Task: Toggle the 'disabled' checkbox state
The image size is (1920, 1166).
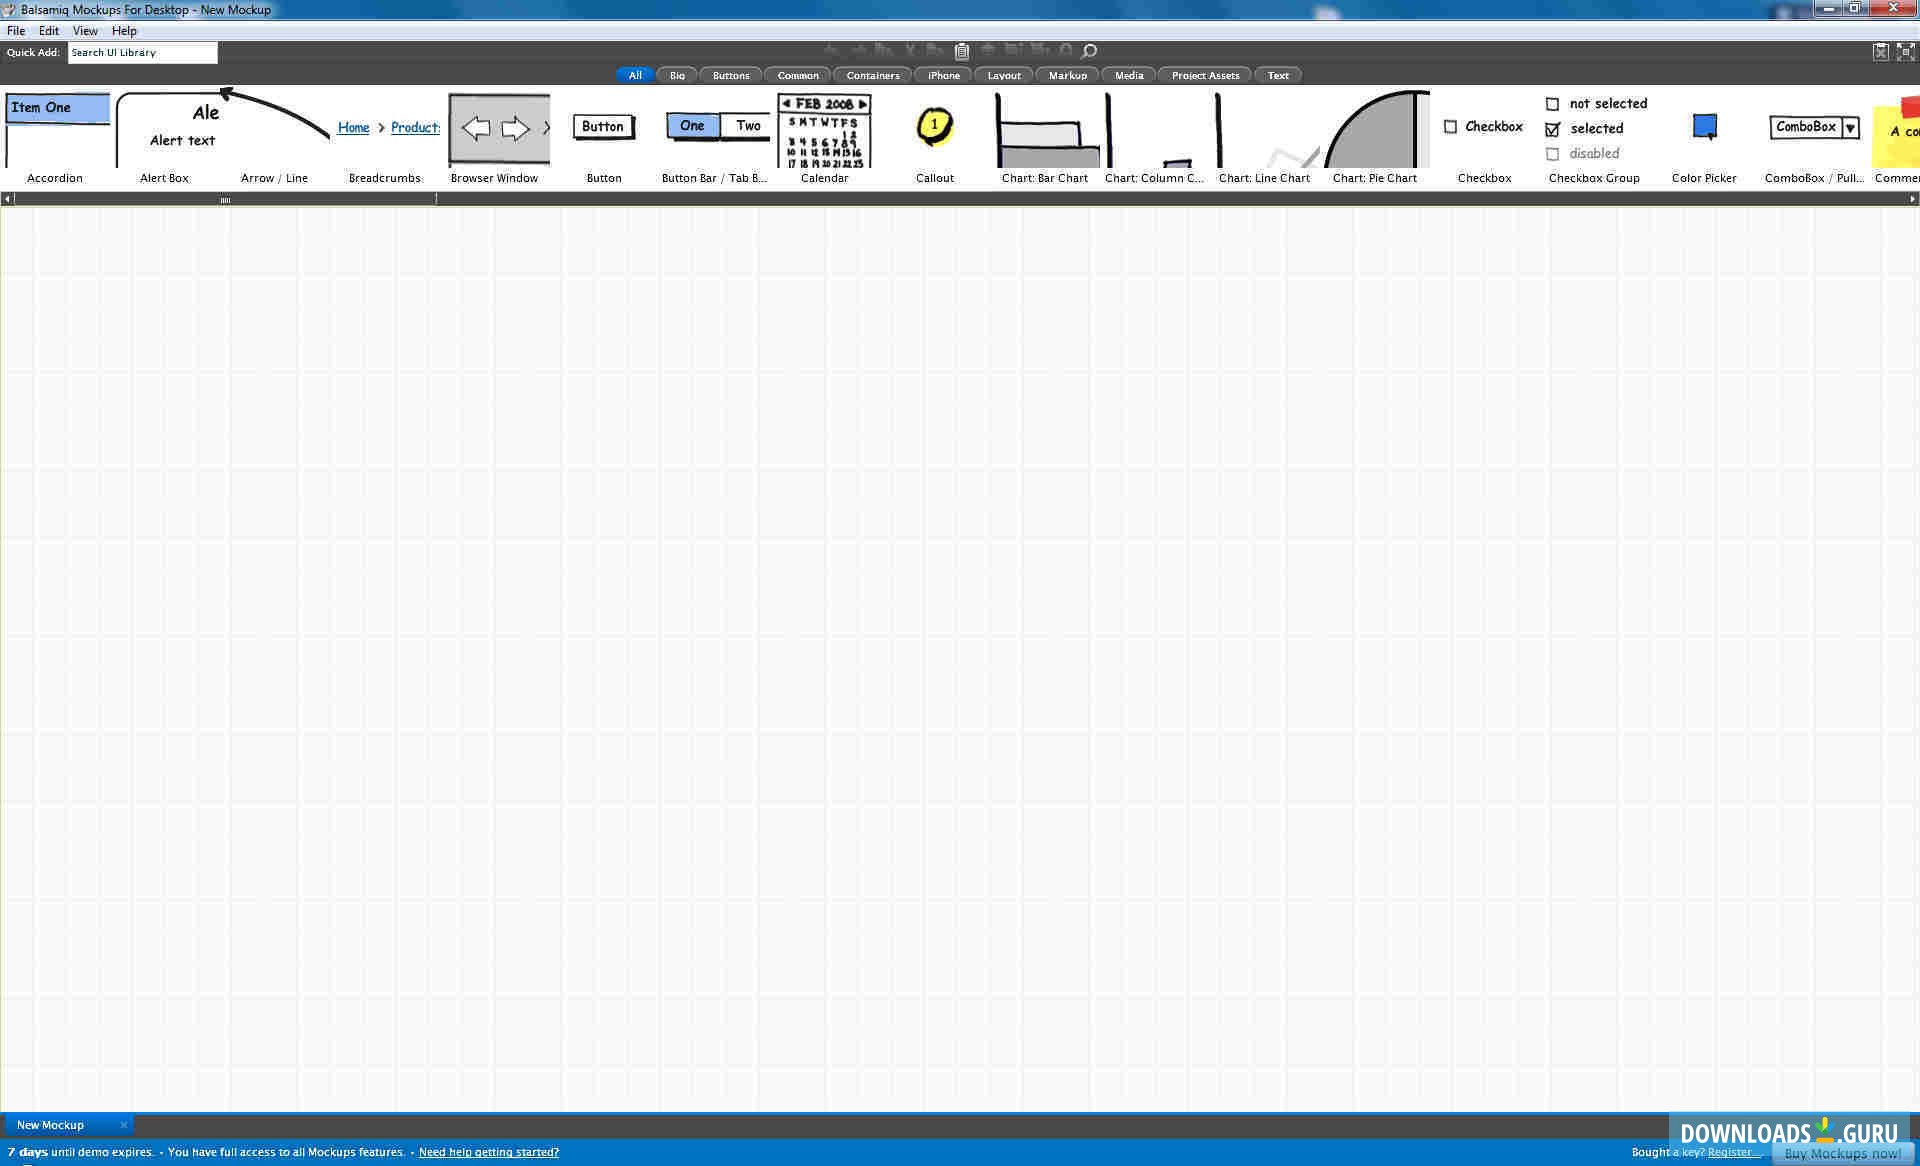Action: point(1552,152)
